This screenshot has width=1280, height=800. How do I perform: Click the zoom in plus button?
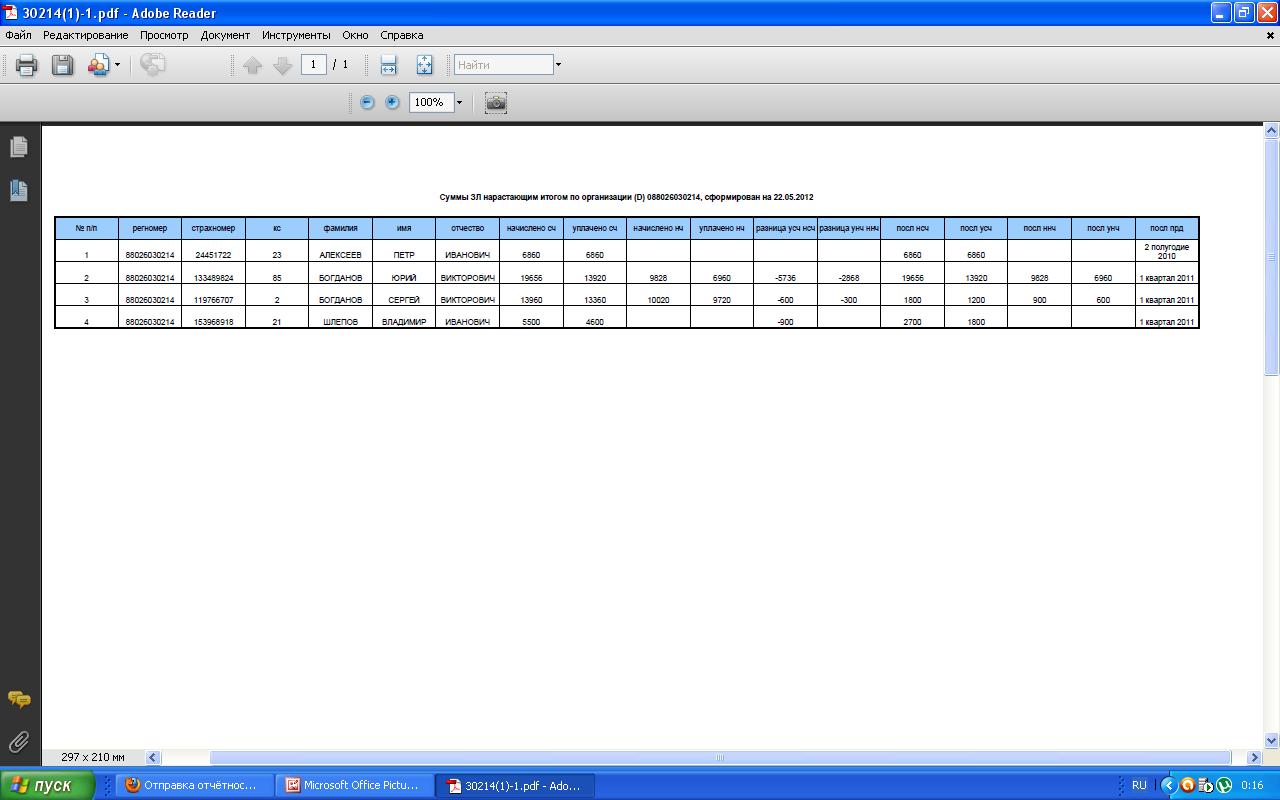pos(392,102)
